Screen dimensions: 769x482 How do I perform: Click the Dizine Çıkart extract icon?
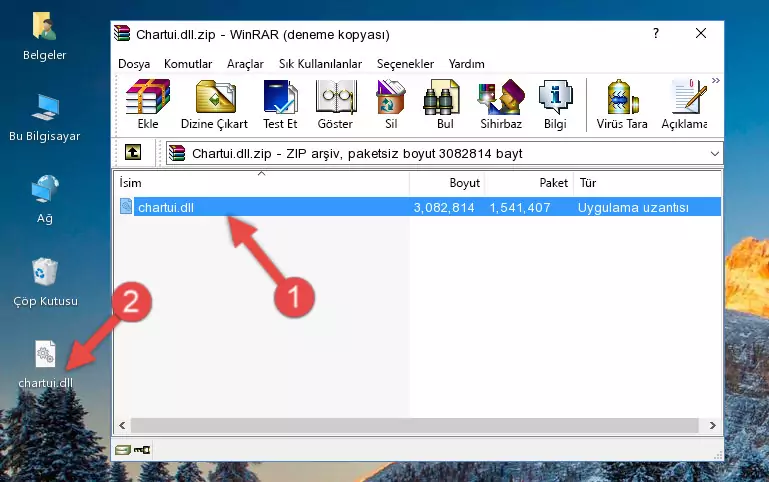pyautogui.click(x=214, y=104)
